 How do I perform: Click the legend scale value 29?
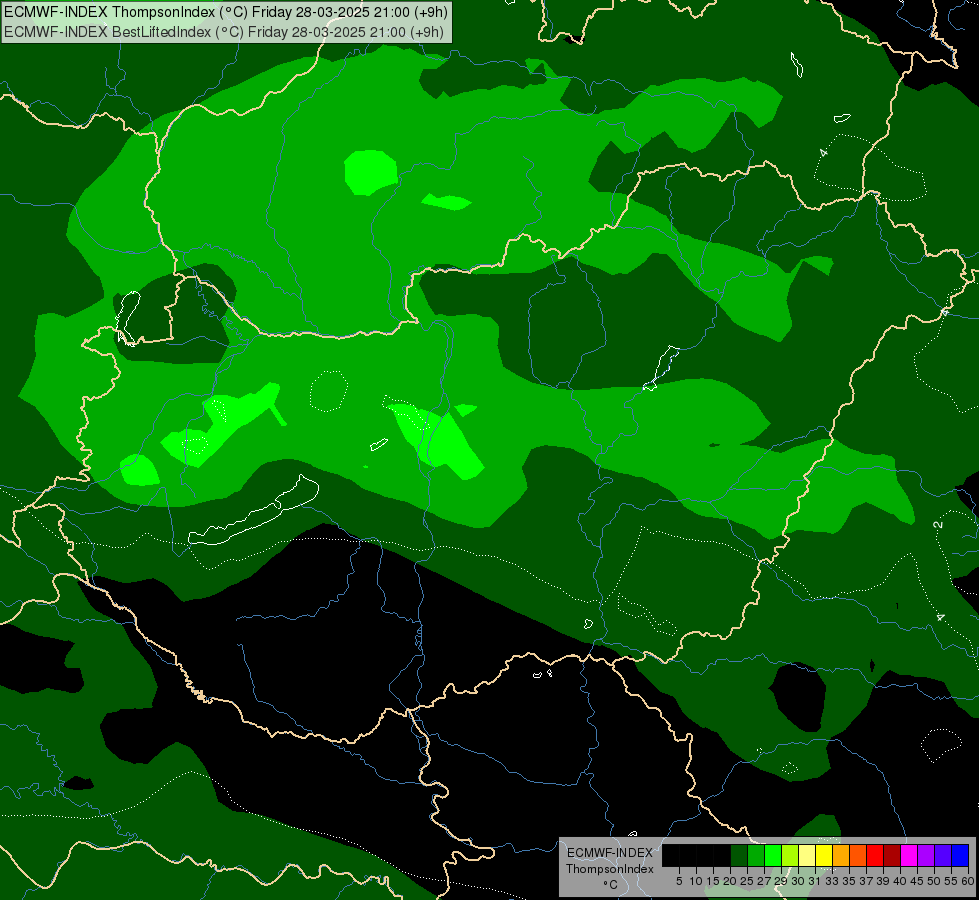tap(781, 881)
